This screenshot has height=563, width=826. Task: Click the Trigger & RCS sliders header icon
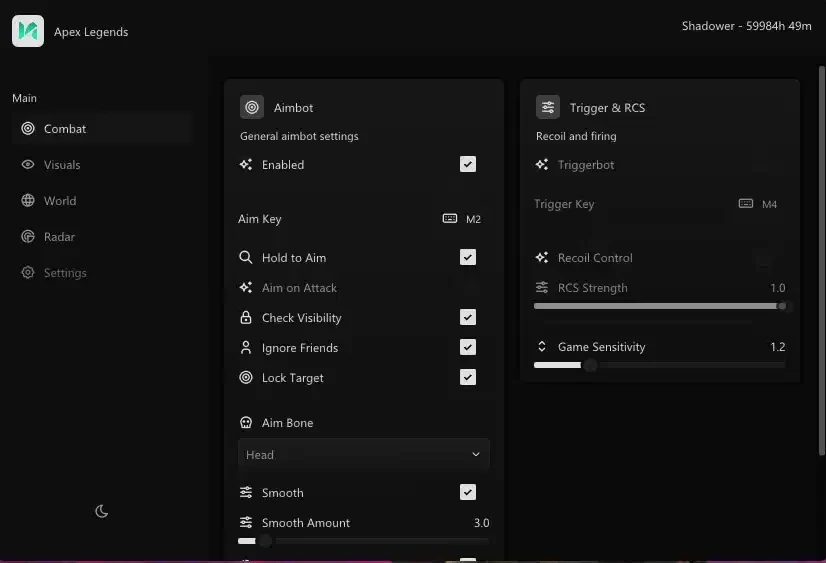point(548,107)
